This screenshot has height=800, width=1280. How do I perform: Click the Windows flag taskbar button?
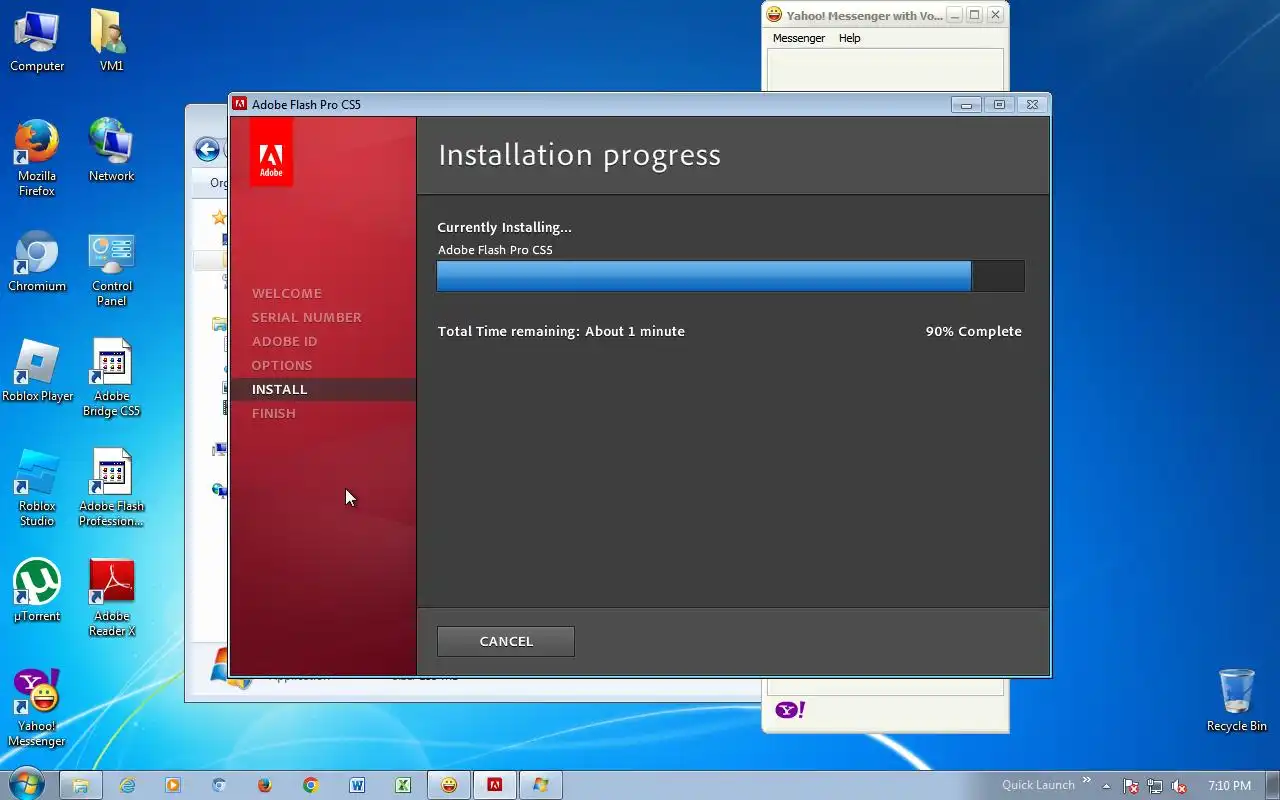[x=540, y=785]
